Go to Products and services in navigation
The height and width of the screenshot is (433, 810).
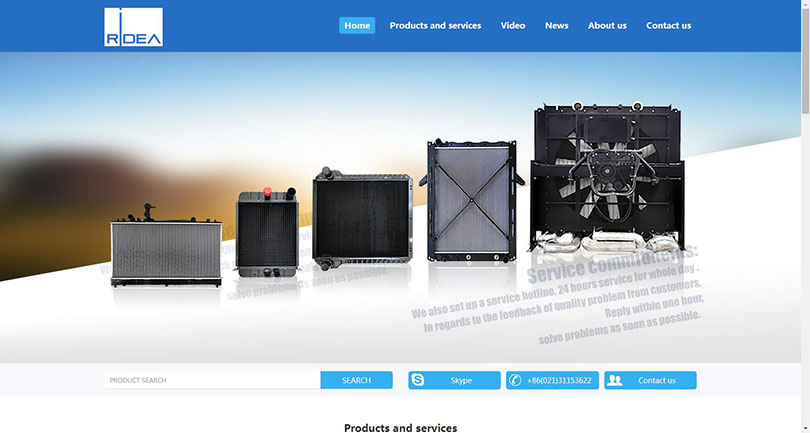(435, 25)
